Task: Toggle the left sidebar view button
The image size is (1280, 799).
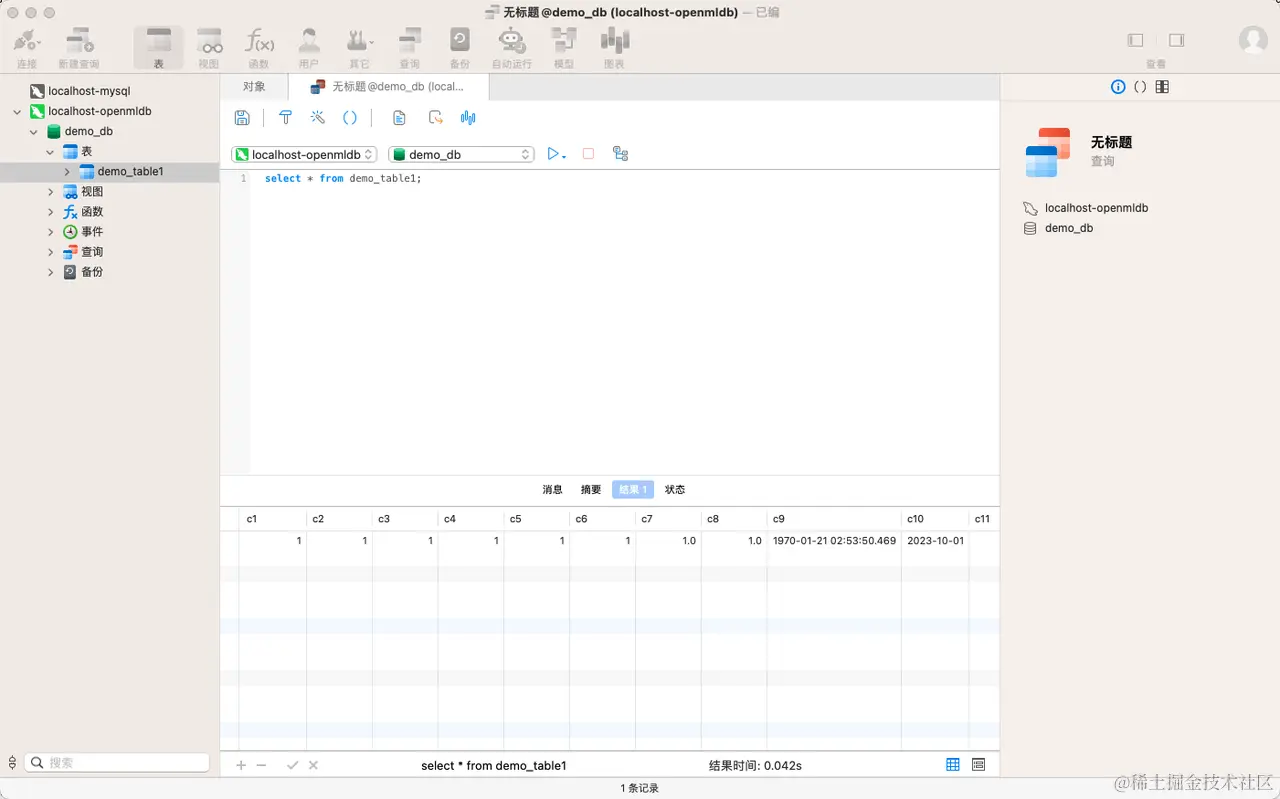Action: coord(1135,40)
